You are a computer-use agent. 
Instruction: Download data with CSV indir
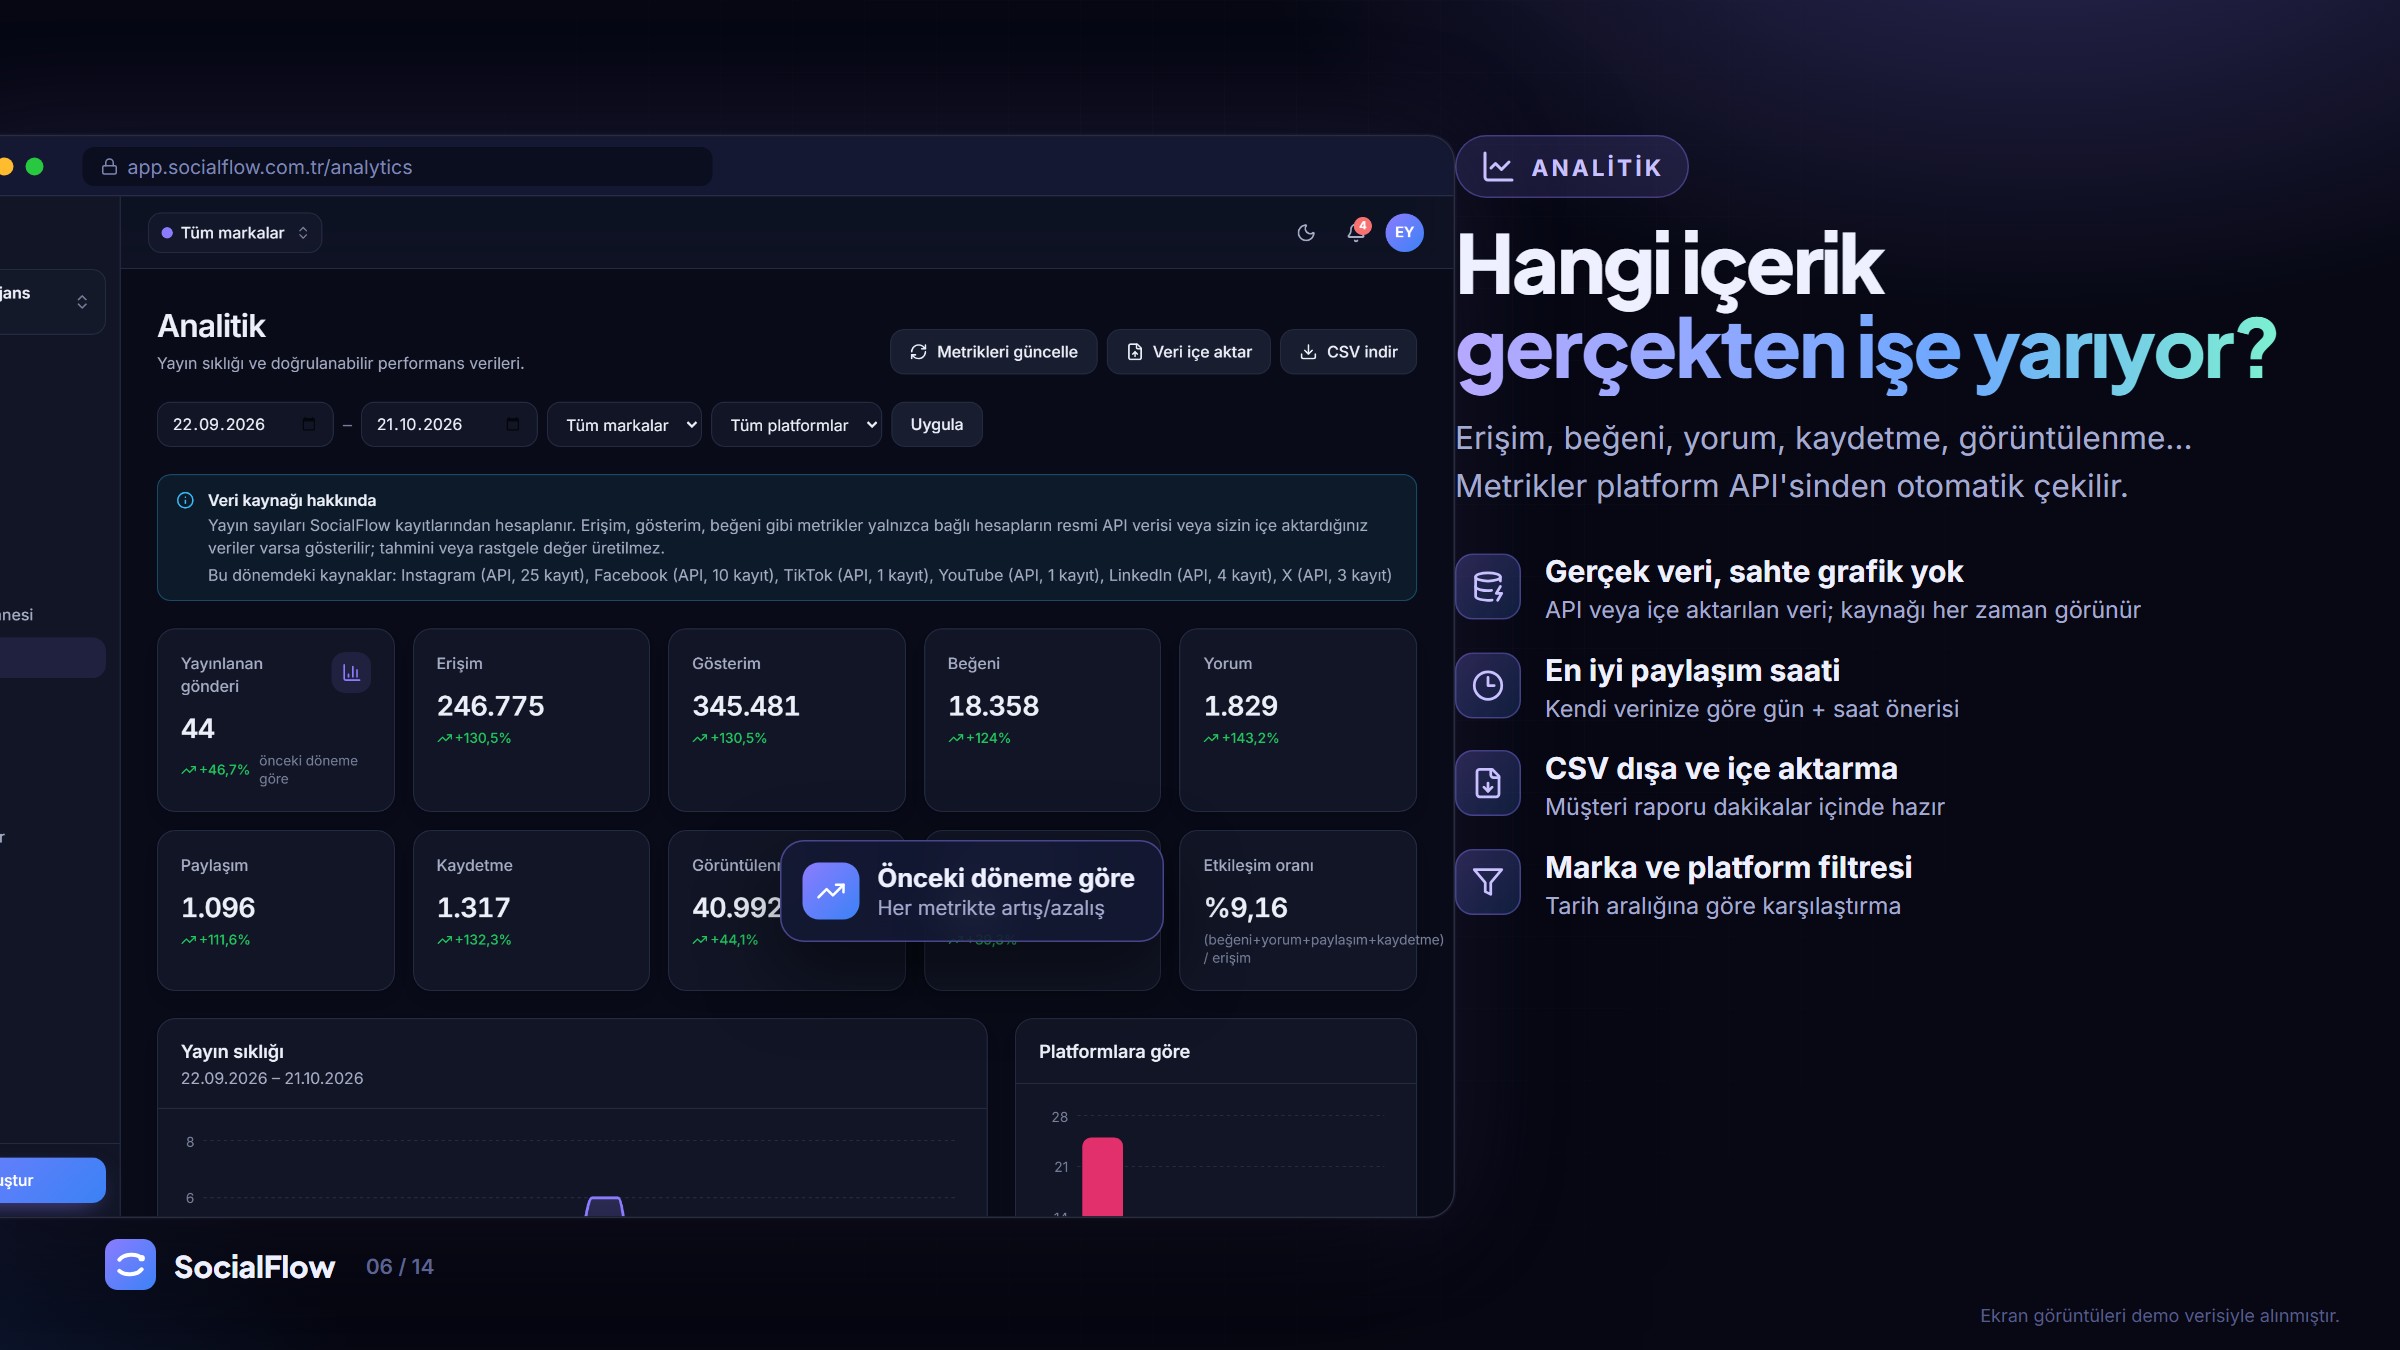1348,352
